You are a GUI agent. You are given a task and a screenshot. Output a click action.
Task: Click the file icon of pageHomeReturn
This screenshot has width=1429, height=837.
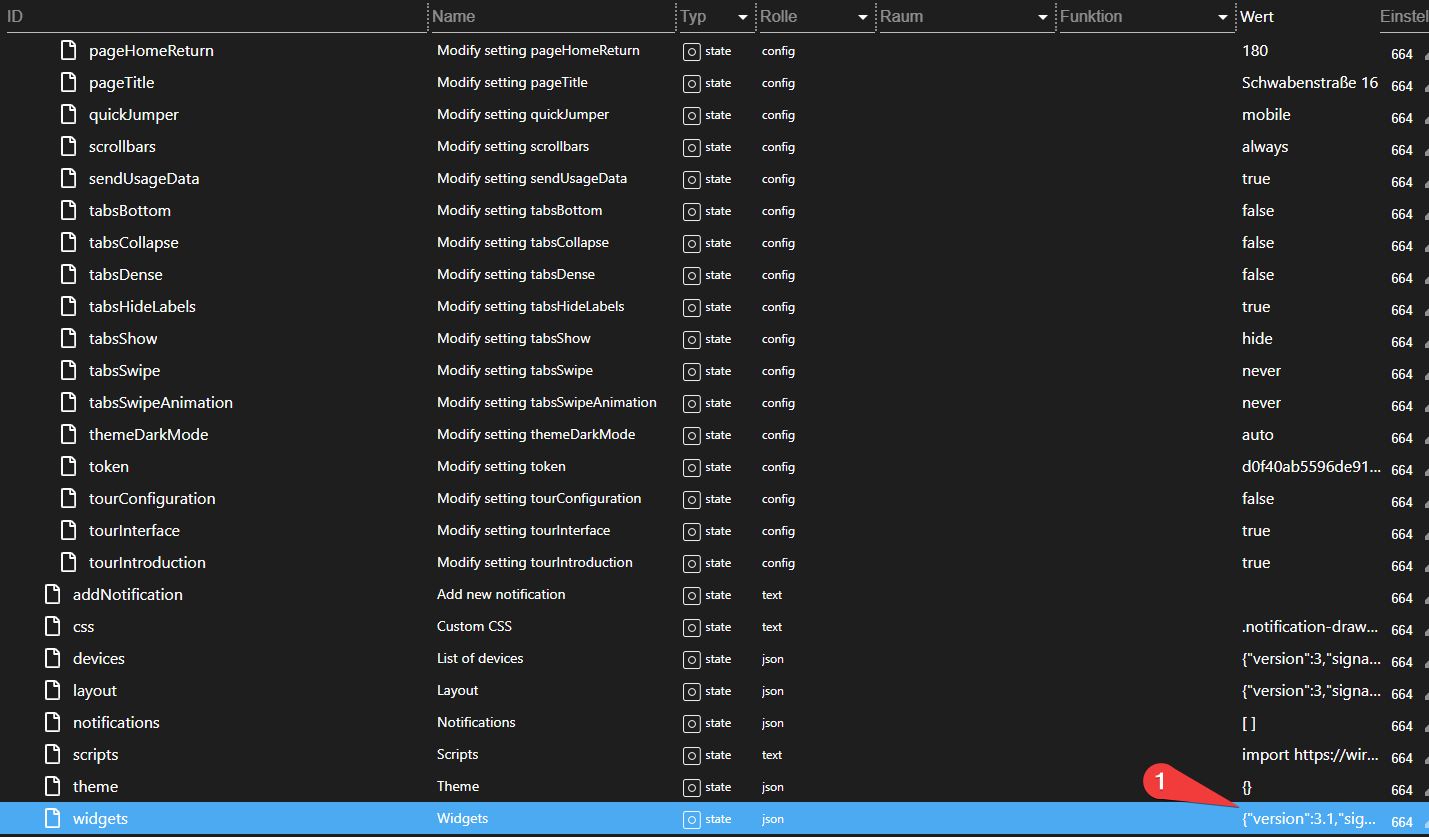tap(68, 50)
